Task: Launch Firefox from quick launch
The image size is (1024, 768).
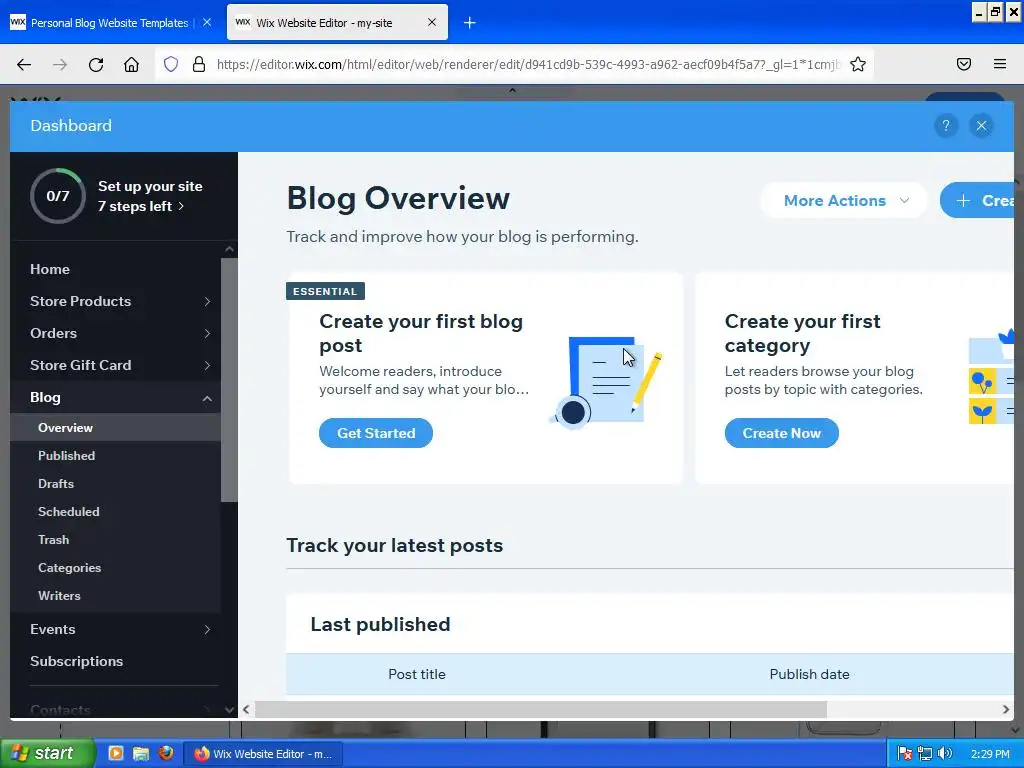Action: pos(167,754)
